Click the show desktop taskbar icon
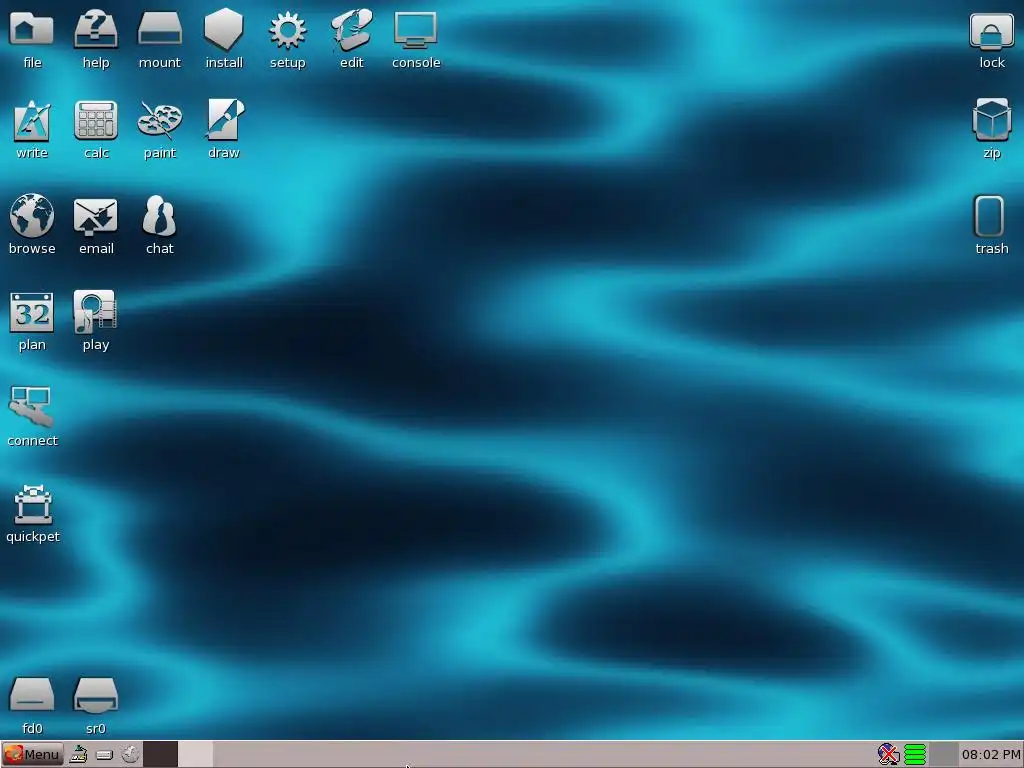Viewport: 1024px width, 768px height. point(78,754)
